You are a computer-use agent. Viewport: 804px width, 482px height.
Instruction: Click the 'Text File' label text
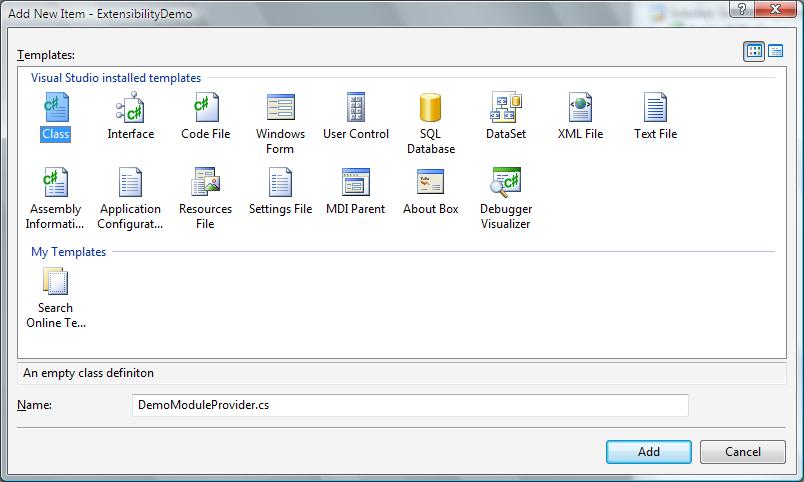pos(655,134)
